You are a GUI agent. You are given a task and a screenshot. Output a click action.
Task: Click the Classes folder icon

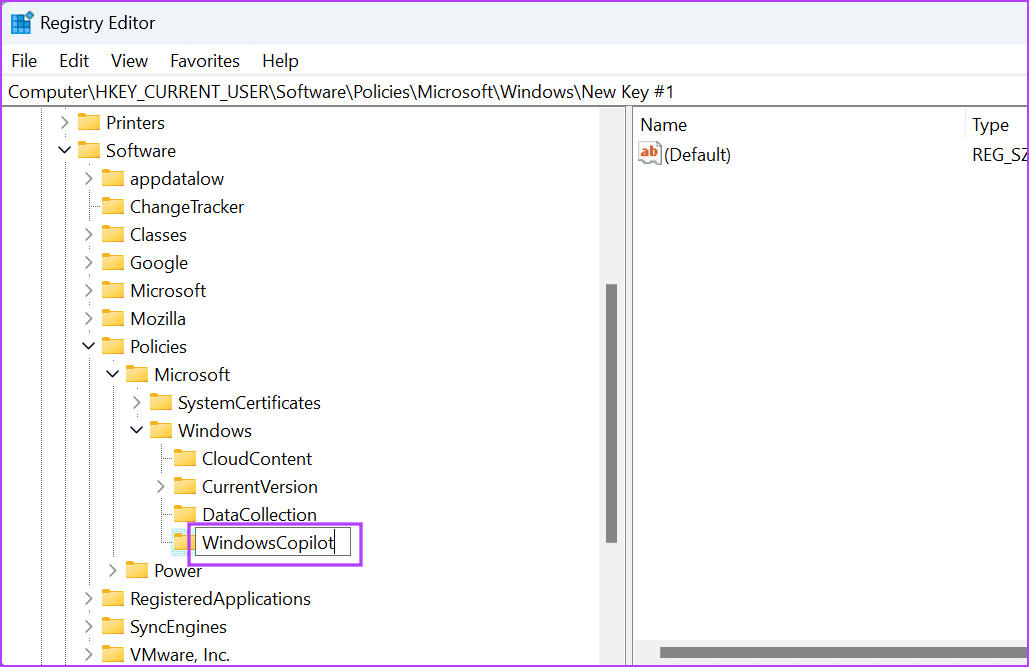click(x=113, y=234)
